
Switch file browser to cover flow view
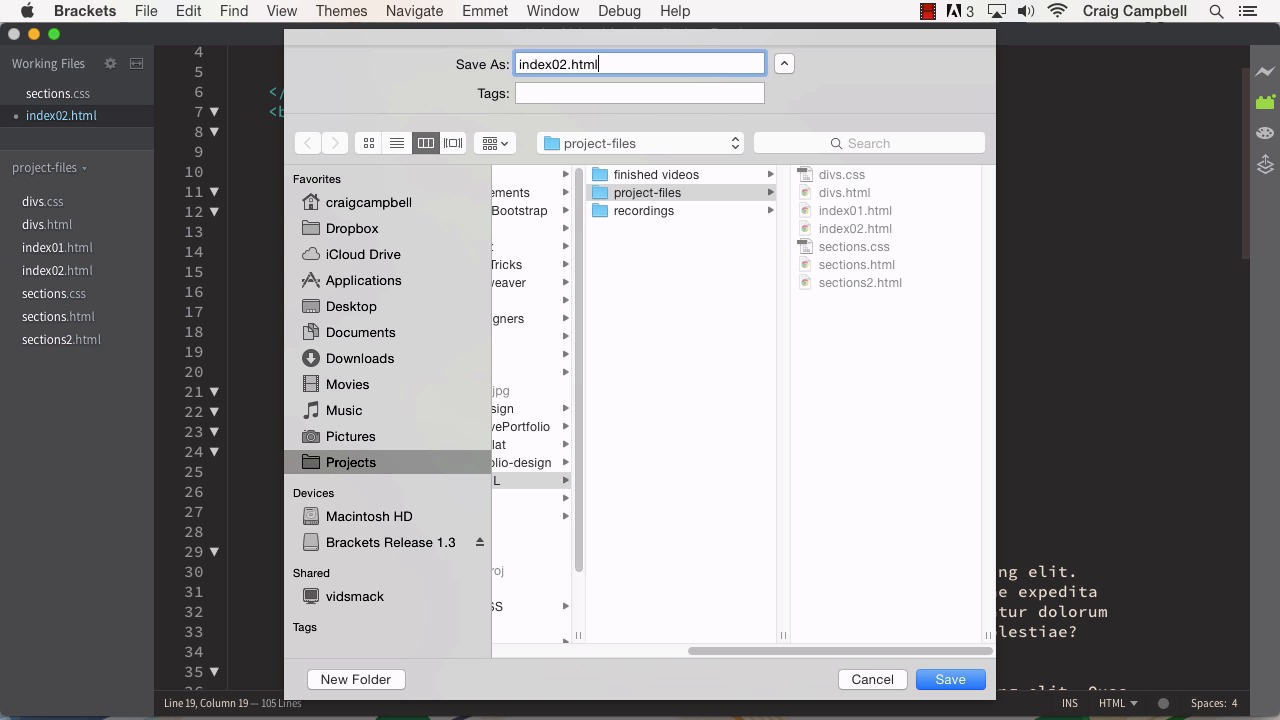(453, 143)
